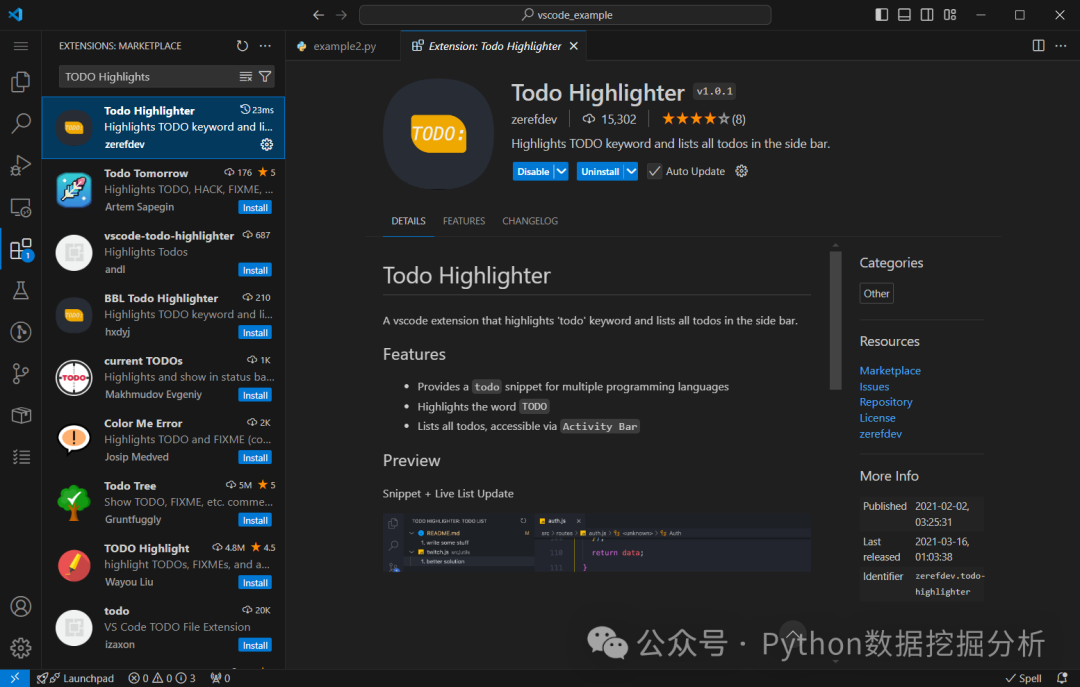Install the Color Me Error extension
Screen dimensions: 1080x687
point(255,458)
